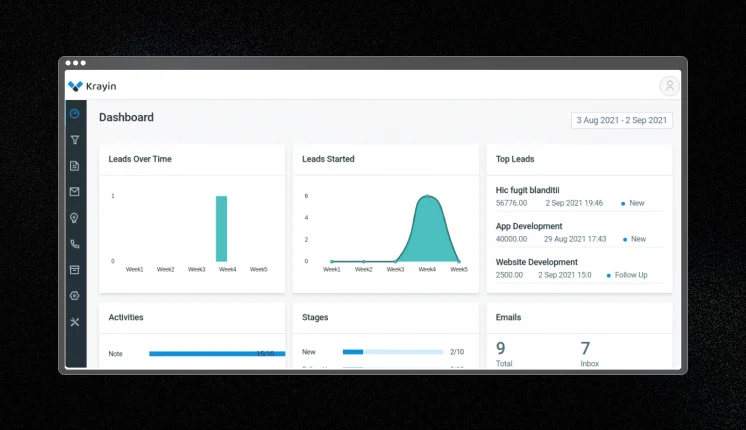This screenshot has width=746, height=430.
Task: Open the Dashboard icon in sidebar
Action: 74,113
